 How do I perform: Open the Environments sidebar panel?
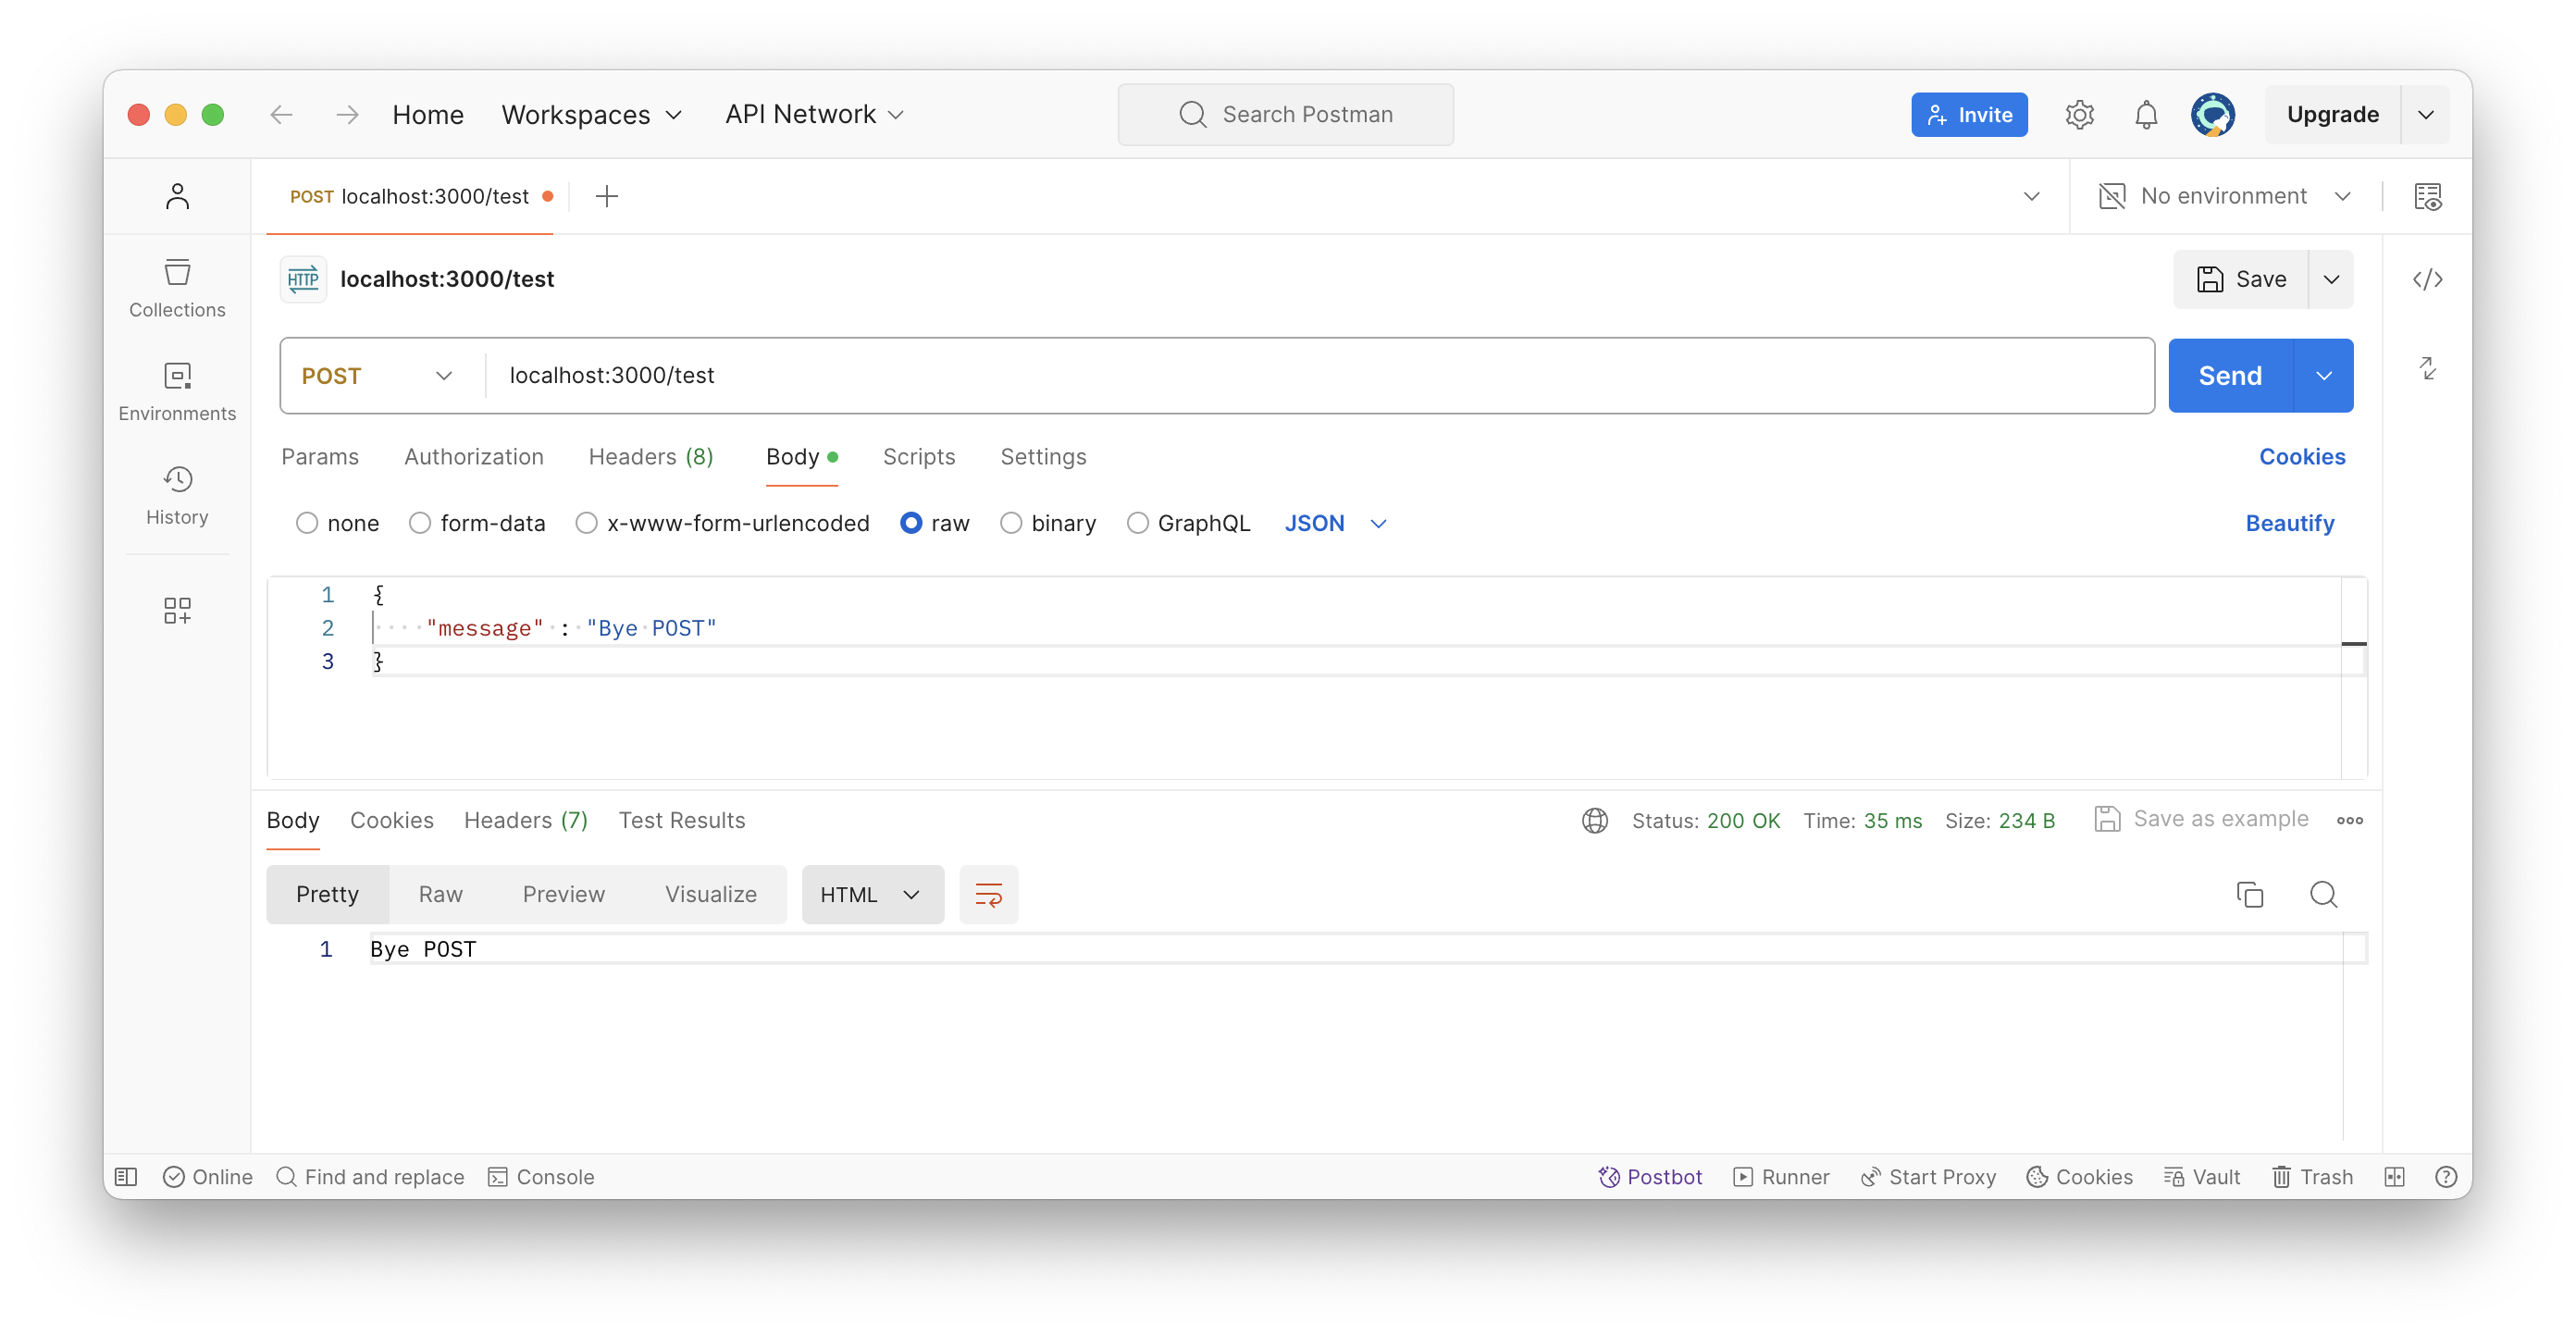(177, 393)
